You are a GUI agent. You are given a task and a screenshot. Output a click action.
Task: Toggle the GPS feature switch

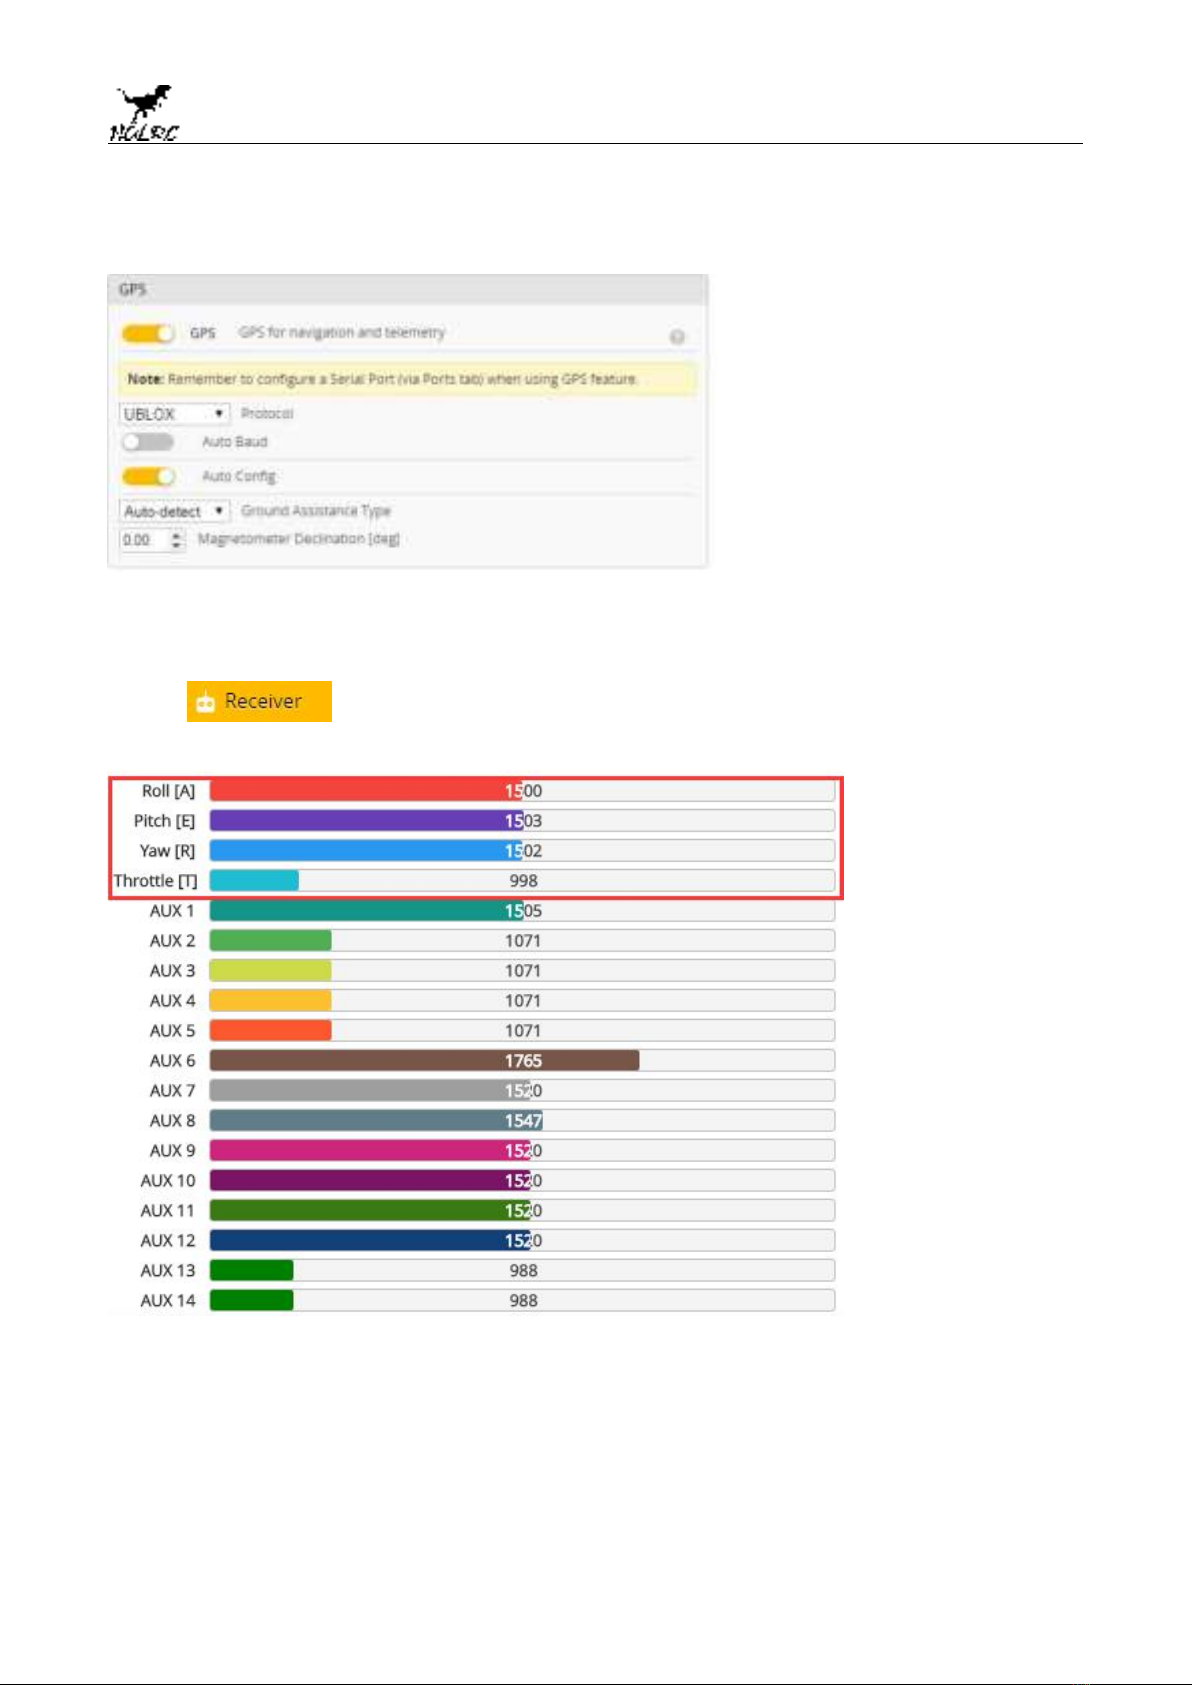point(148,333)
